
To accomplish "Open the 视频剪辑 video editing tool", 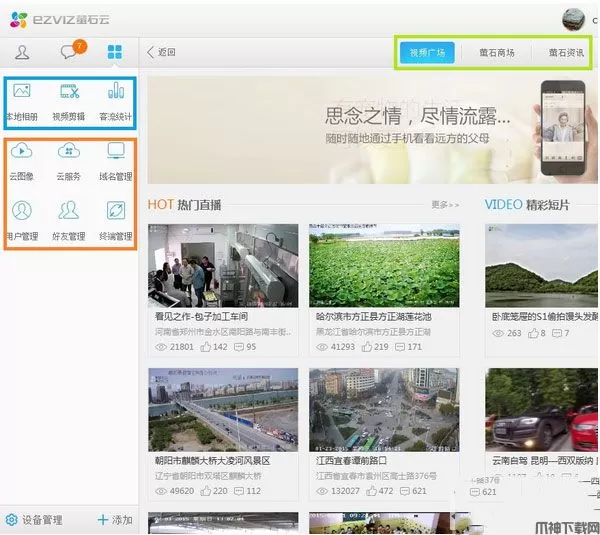I will click(x=69, y=100).
